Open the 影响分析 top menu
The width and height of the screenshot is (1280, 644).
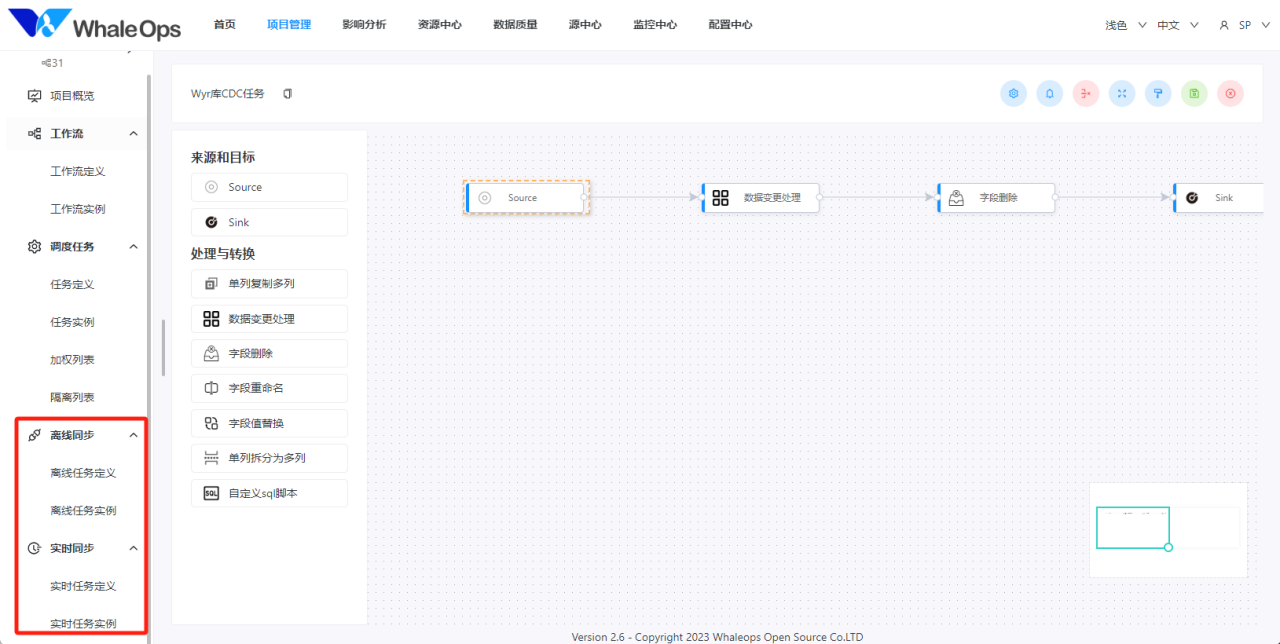coord(364,25)
